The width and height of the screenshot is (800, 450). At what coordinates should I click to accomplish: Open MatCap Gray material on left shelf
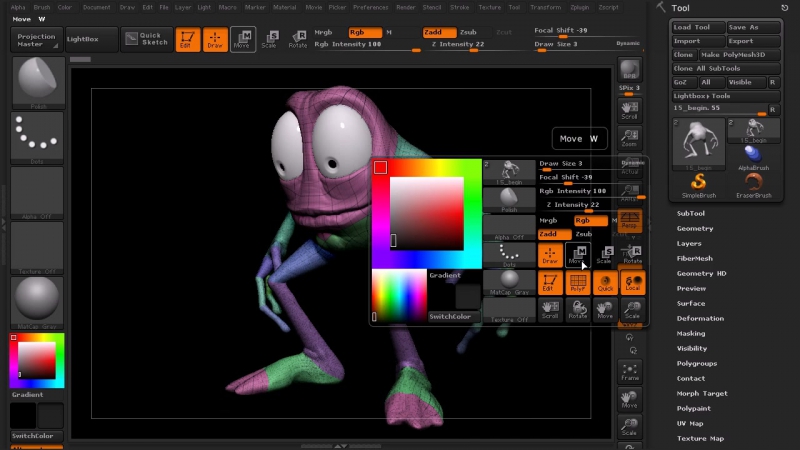click(x=37, y=303)
